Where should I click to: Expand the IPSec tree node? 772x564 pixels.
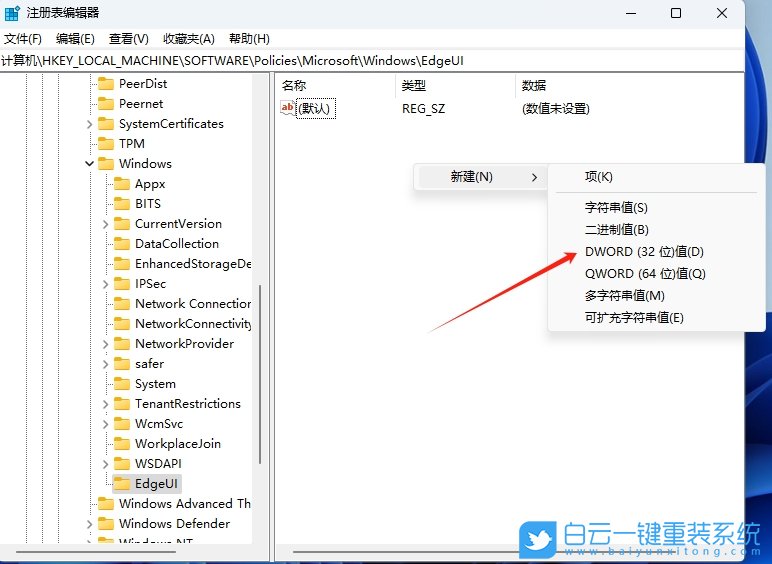[105, 284]
